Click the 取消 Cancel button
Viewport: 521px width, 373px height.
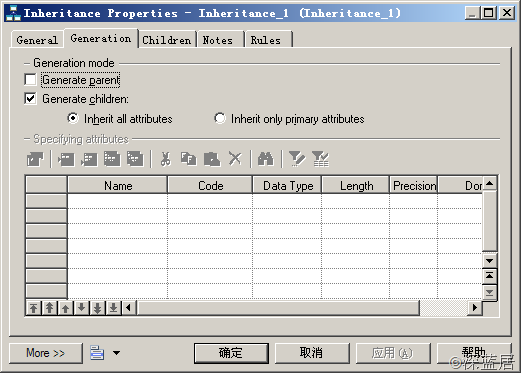point(311,353)
